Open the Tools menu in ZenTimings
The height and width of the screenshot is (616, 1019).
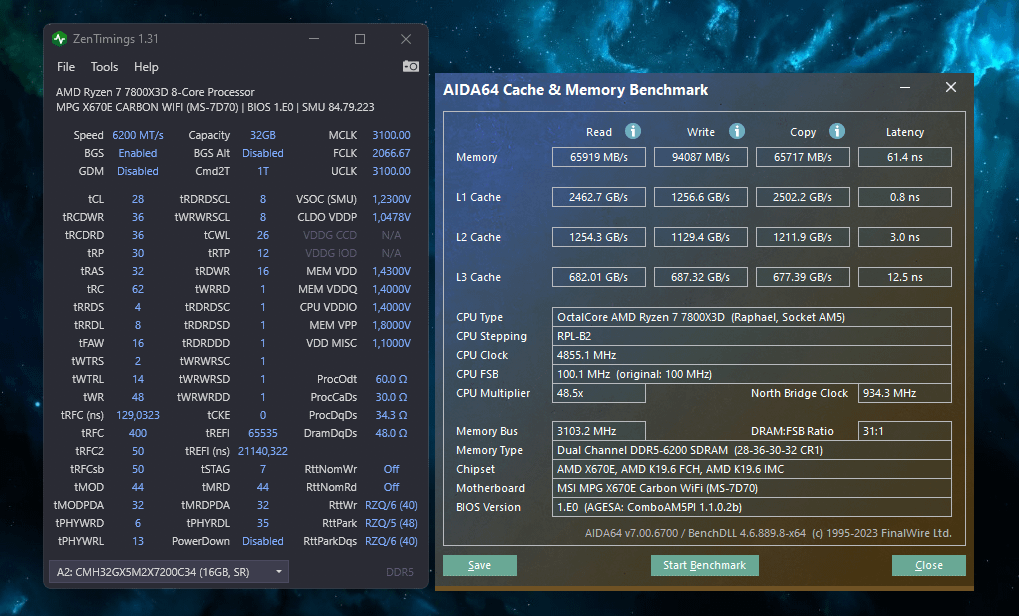coord(104,67)
